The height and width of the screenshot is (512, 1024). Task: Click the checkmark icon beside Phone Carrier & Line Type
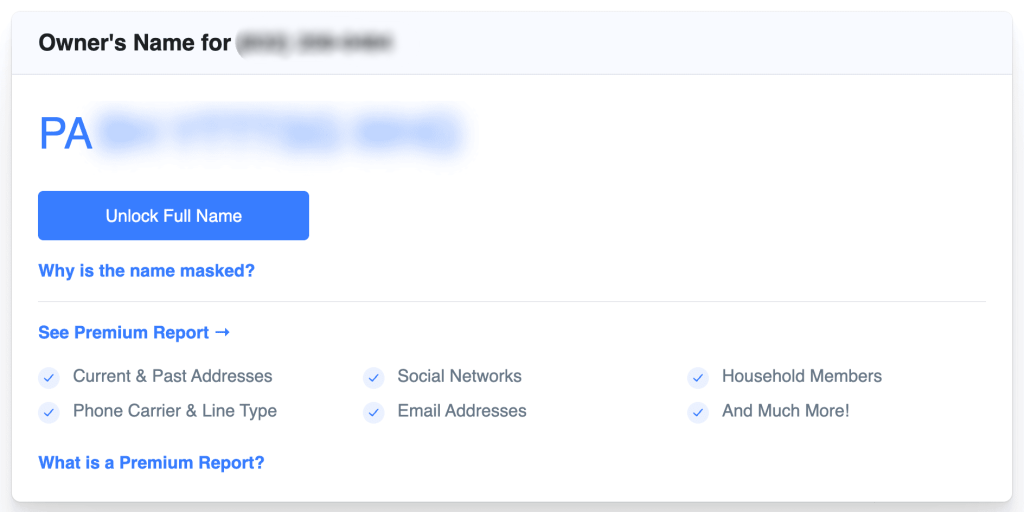click(x=49, y=412)
